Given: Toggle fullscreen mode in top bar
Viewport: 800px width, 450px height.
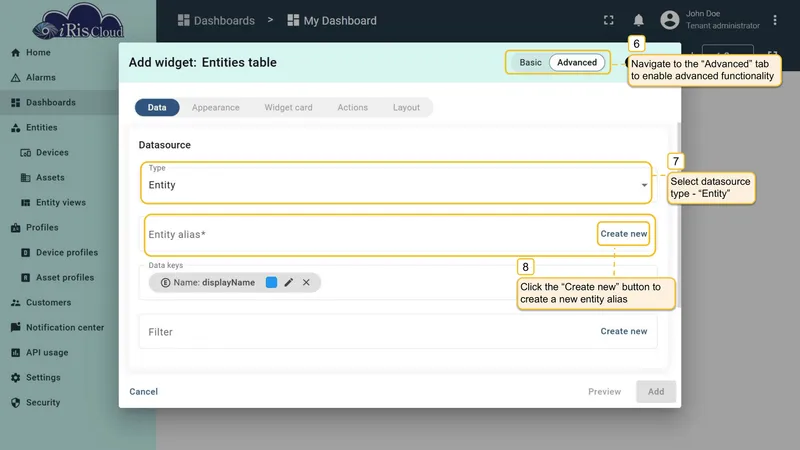Looking at the screenshot, I should pos(609,20).
